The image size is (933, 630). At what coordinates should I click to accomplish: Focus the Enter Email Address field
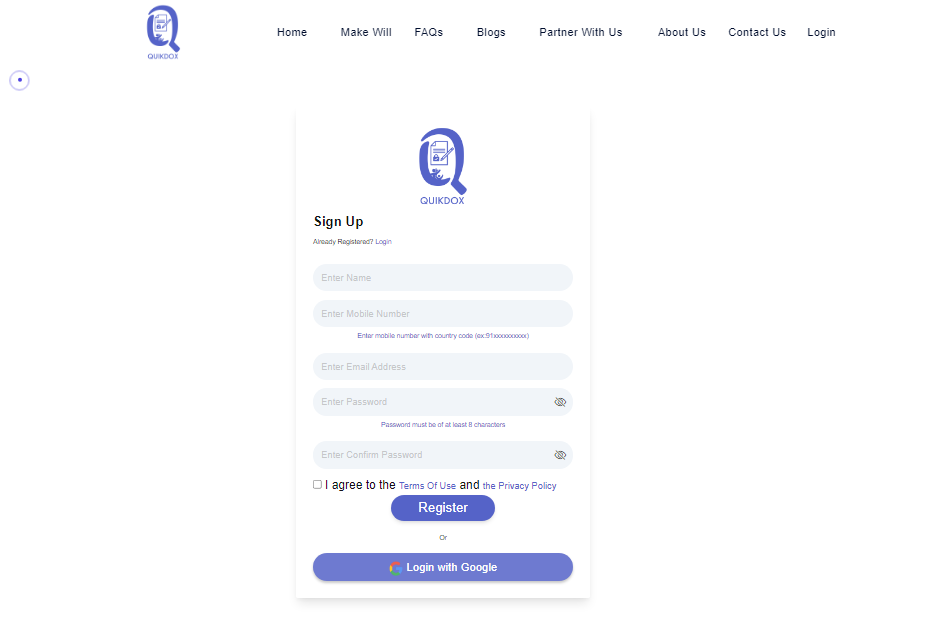pos(443,366)
